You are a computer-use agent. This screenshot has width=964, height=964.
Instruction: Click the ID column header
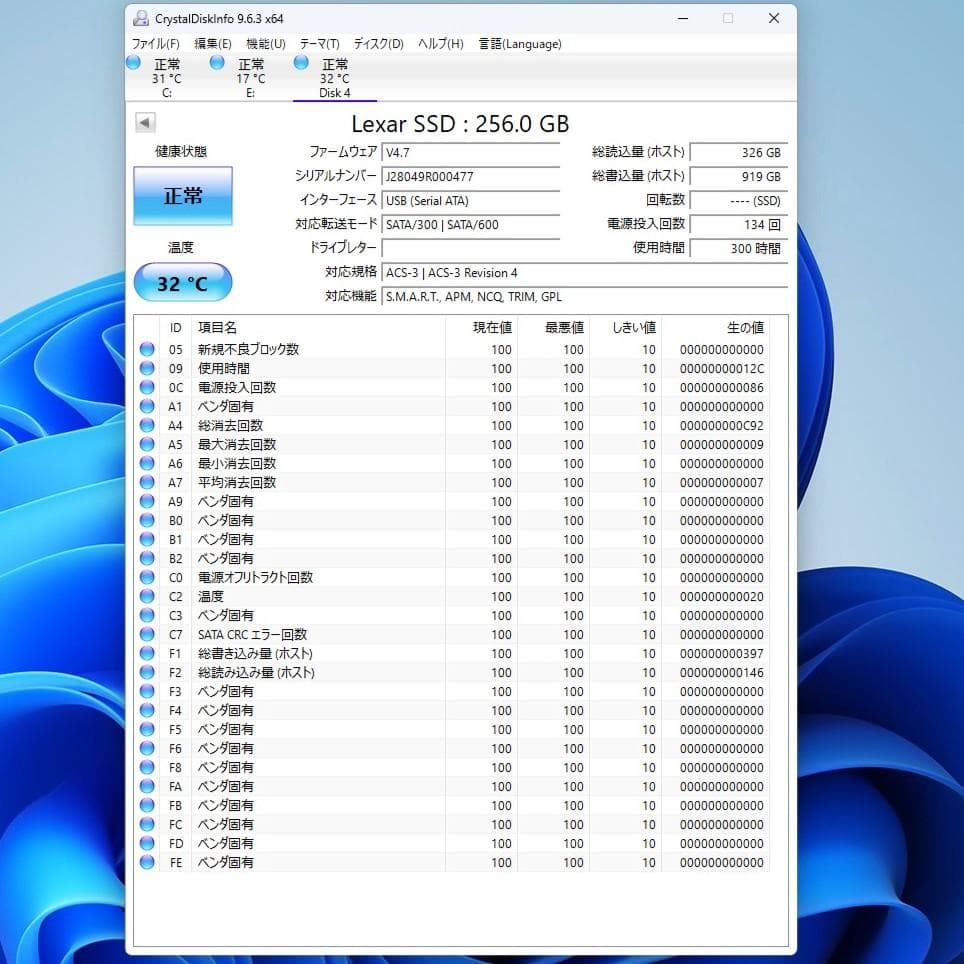click(176, 328)
